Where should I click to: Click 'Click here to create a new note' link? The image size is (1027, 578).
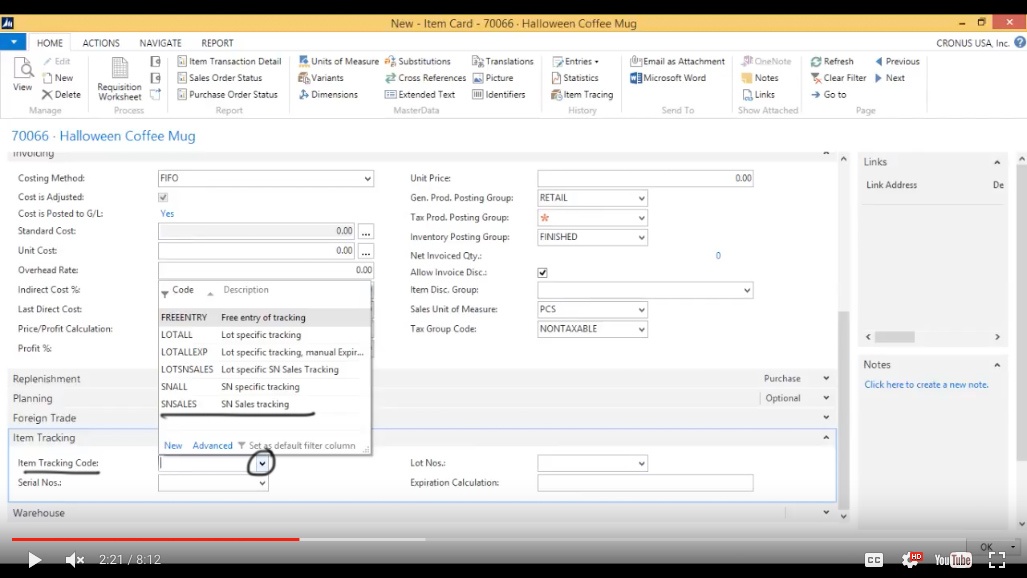[926, 385]
